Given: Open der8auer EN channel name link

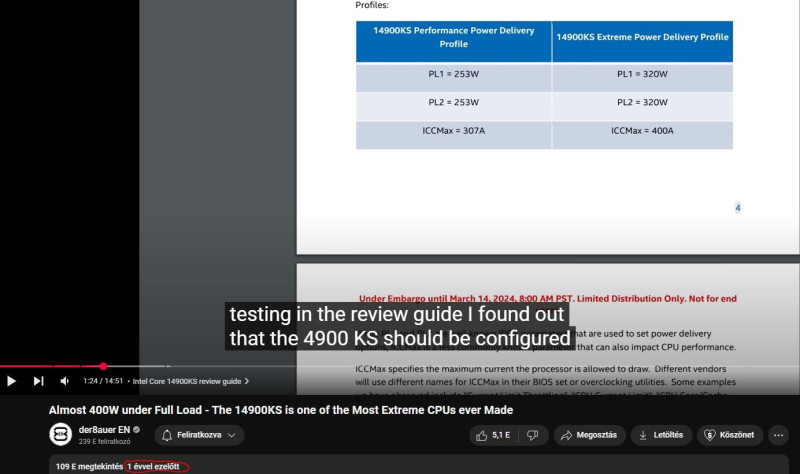Looking at the screenshot, I should pos(104,430).
